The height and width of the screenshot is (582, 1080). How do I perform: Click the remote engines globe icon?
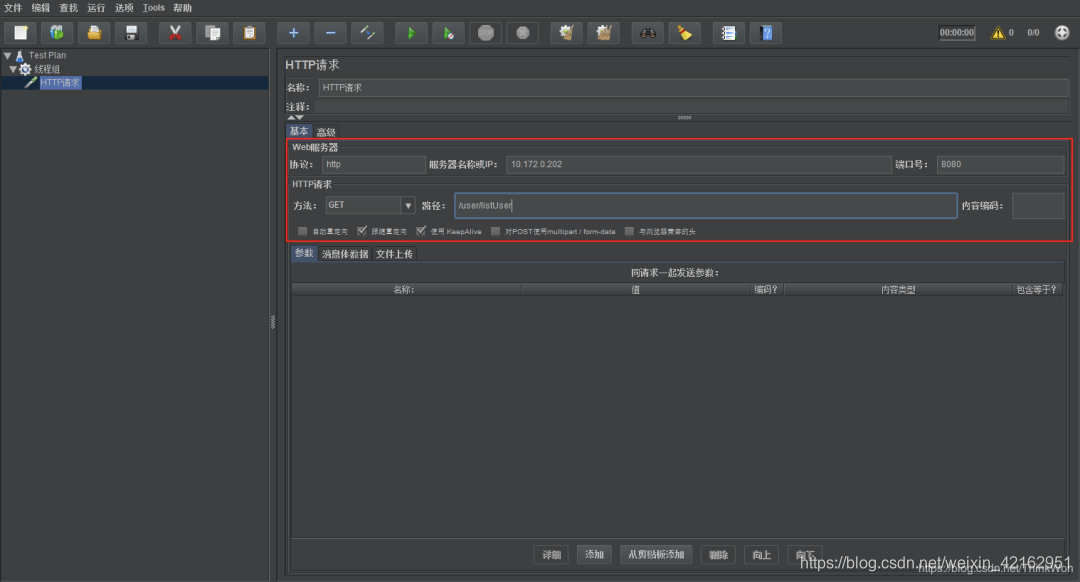coord(1062,32)
